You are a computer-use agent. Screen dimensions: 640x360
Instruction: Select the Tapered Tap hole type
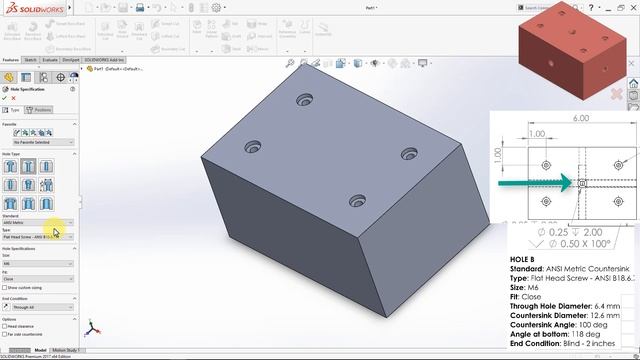tap(28, 184)
